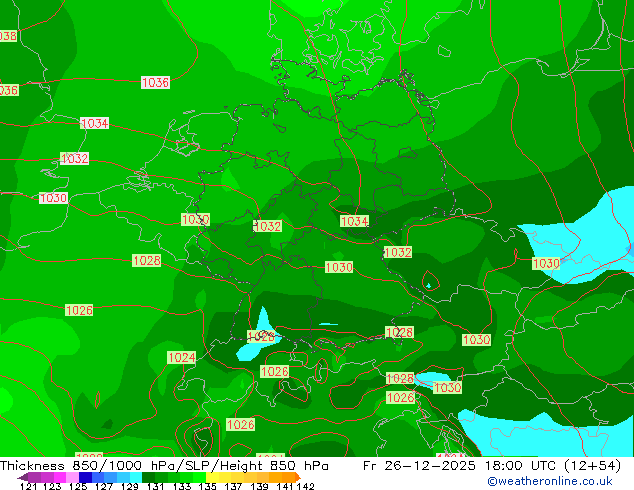The height and width of the screenshot is (490, 634).
Task: Pick the dark blue swatch in the legend
Action: 85,477
